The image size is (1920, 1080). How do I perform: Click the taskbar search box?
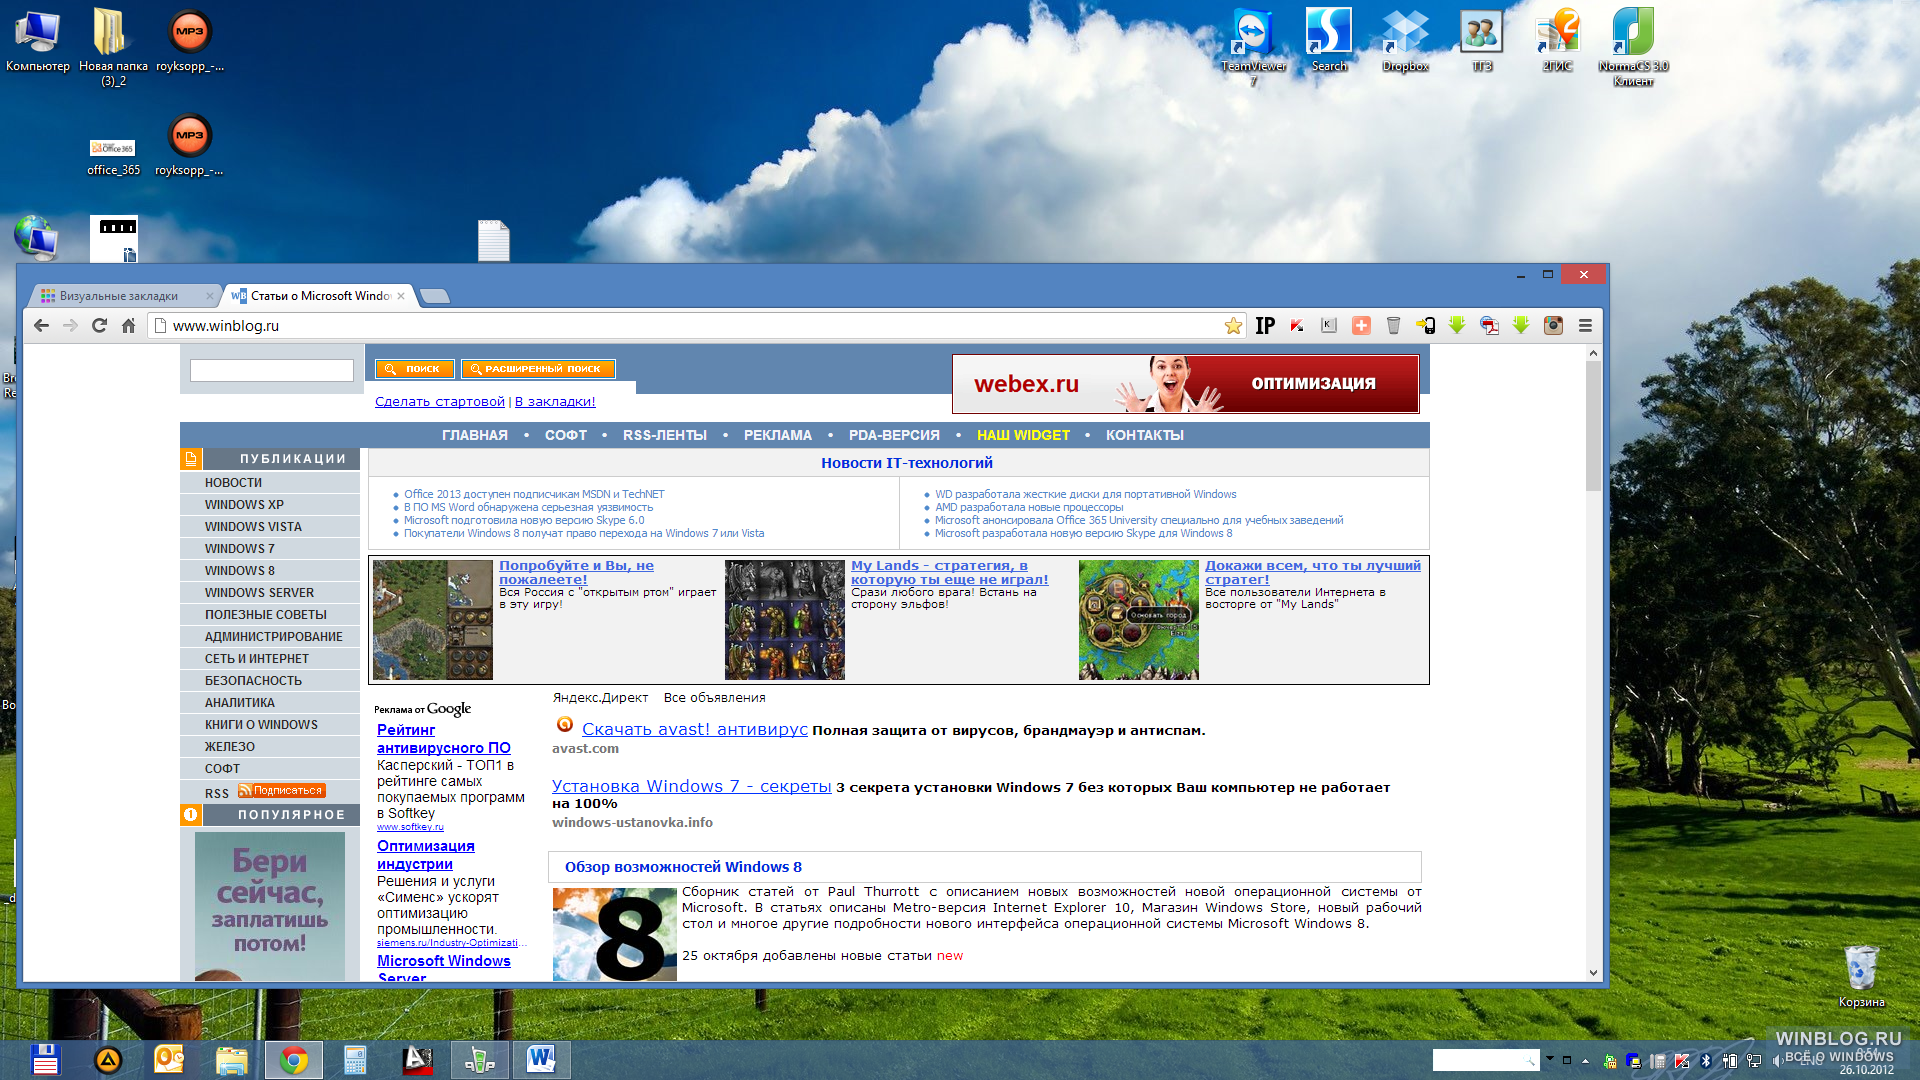[x=1485, y=1060]
